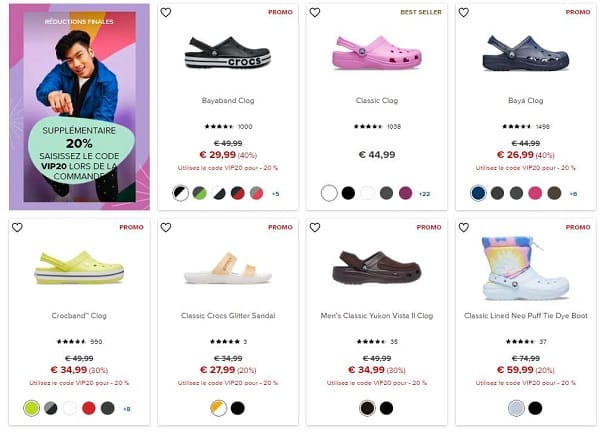Viewport: 600px width, 432px height.
Task: Select the red Crocband Clog color
Action: click(x=89, y=408)
